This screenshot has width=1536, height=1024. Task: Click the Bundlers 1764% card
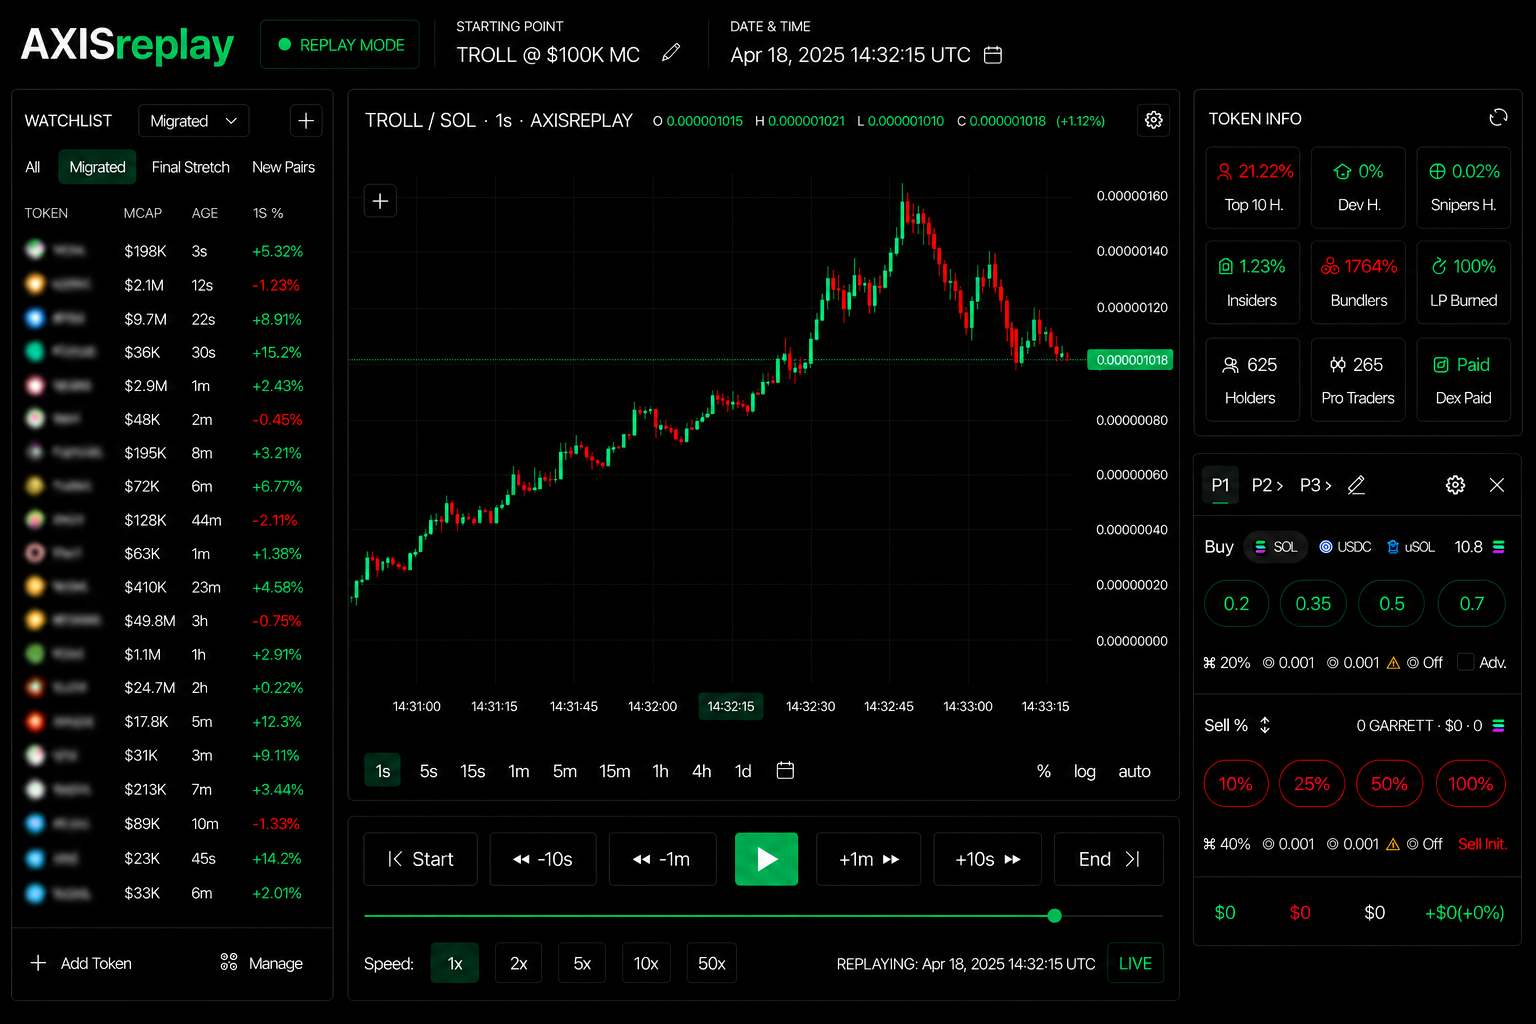coord(1358,282)
